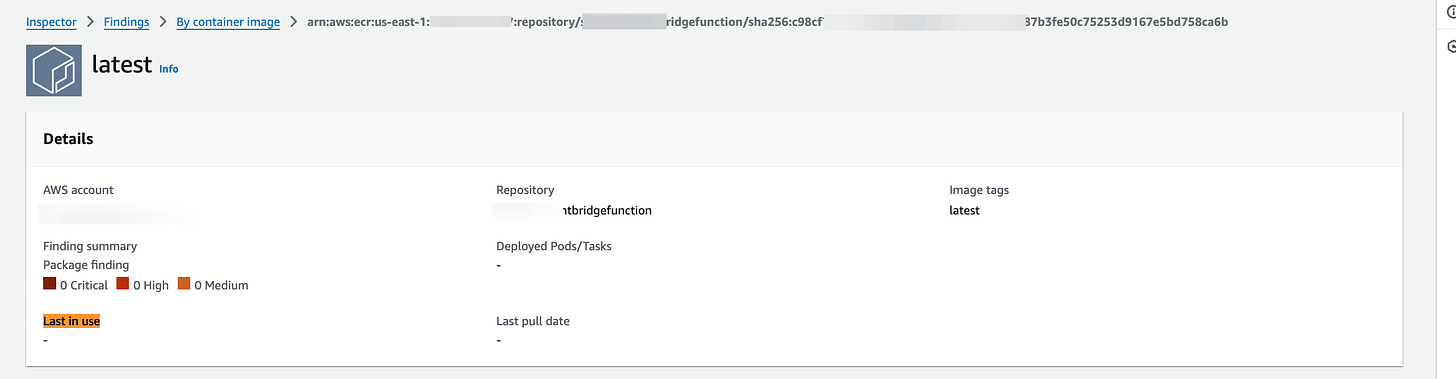Screen dimensions: 1456x379
Task: Click chevron after By container image
Action: (x=293, y=21)
